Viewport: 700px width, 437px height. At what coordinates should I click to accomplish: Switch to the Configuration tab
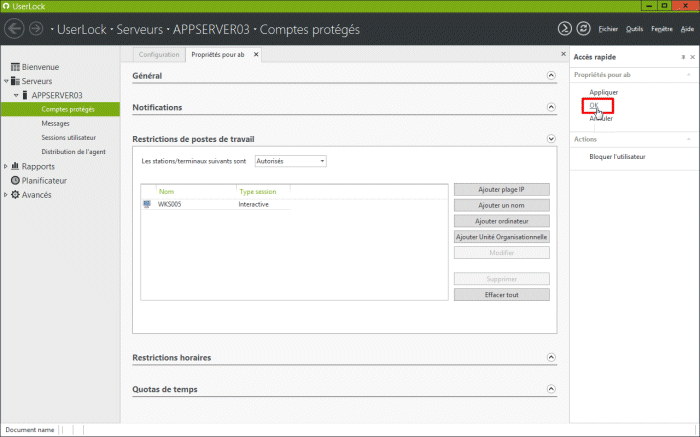pyautogui.click(x=159, y=54)
